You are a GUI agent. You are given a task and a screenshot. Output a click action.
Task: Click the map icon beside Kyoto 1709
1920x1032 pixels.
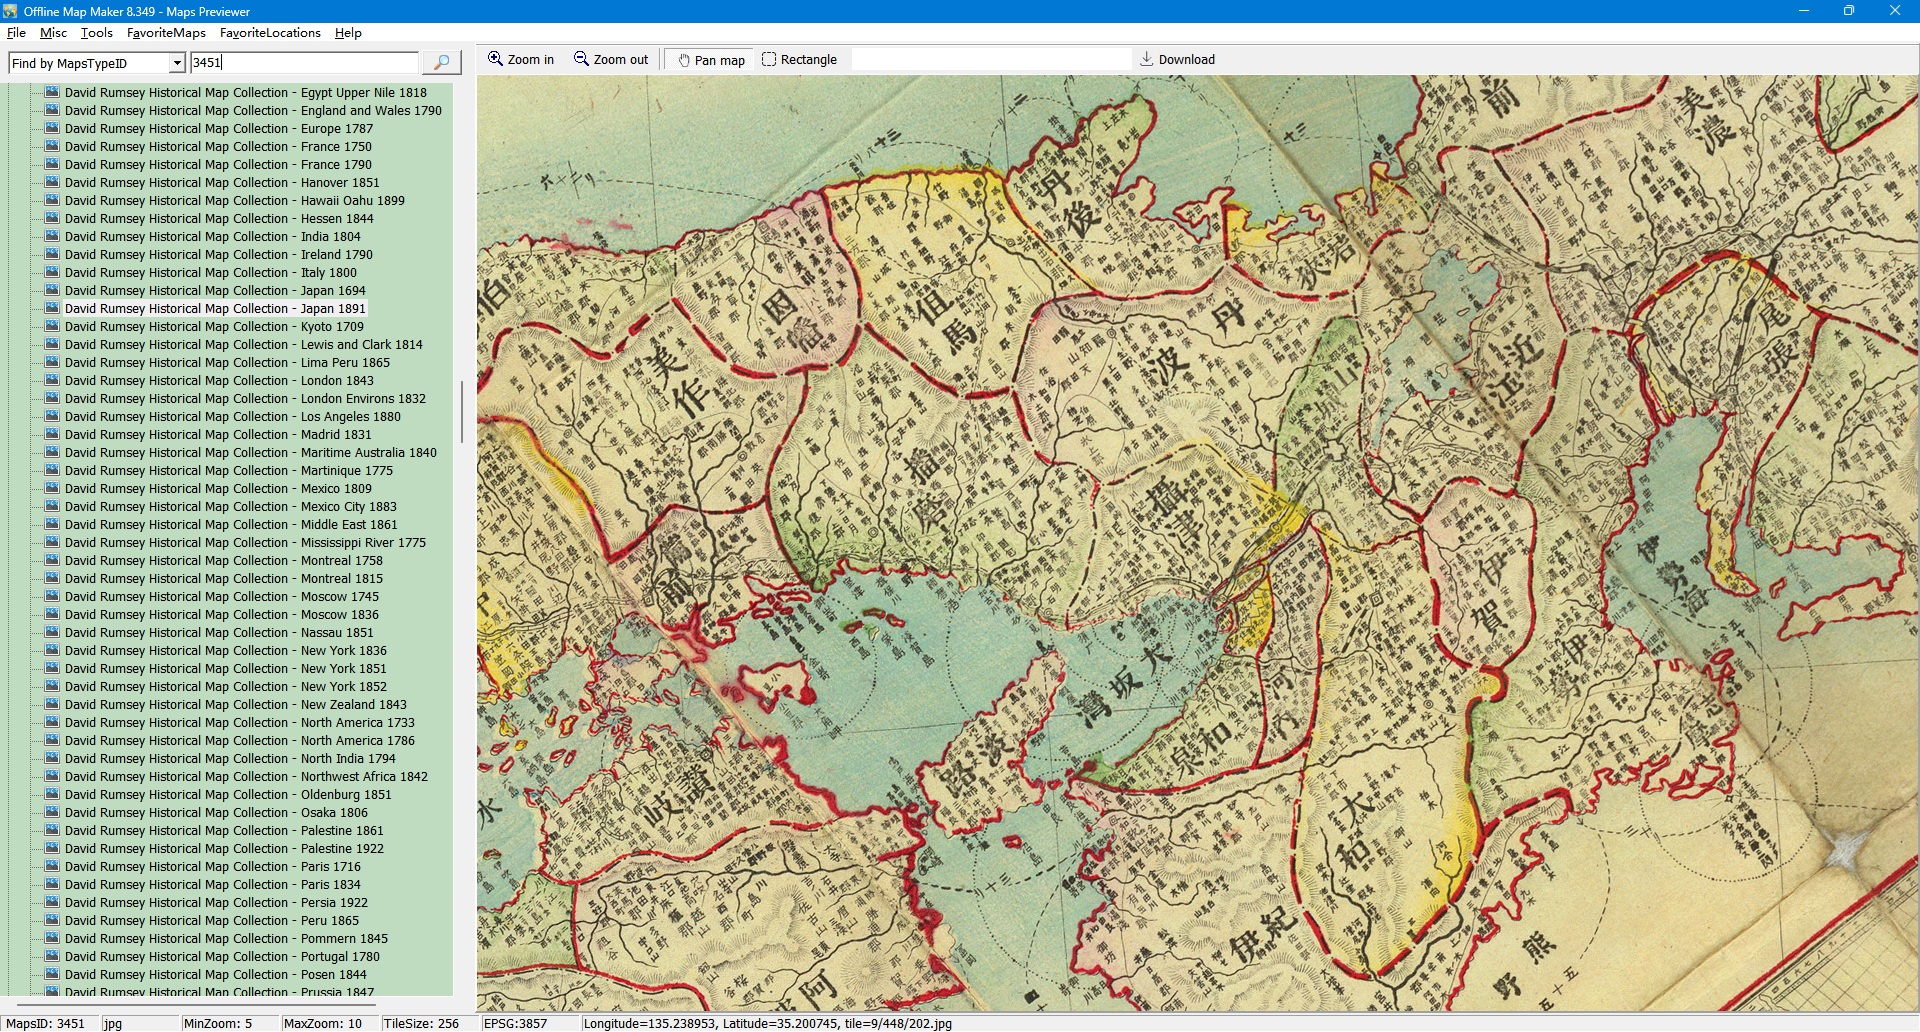(51, 327)
